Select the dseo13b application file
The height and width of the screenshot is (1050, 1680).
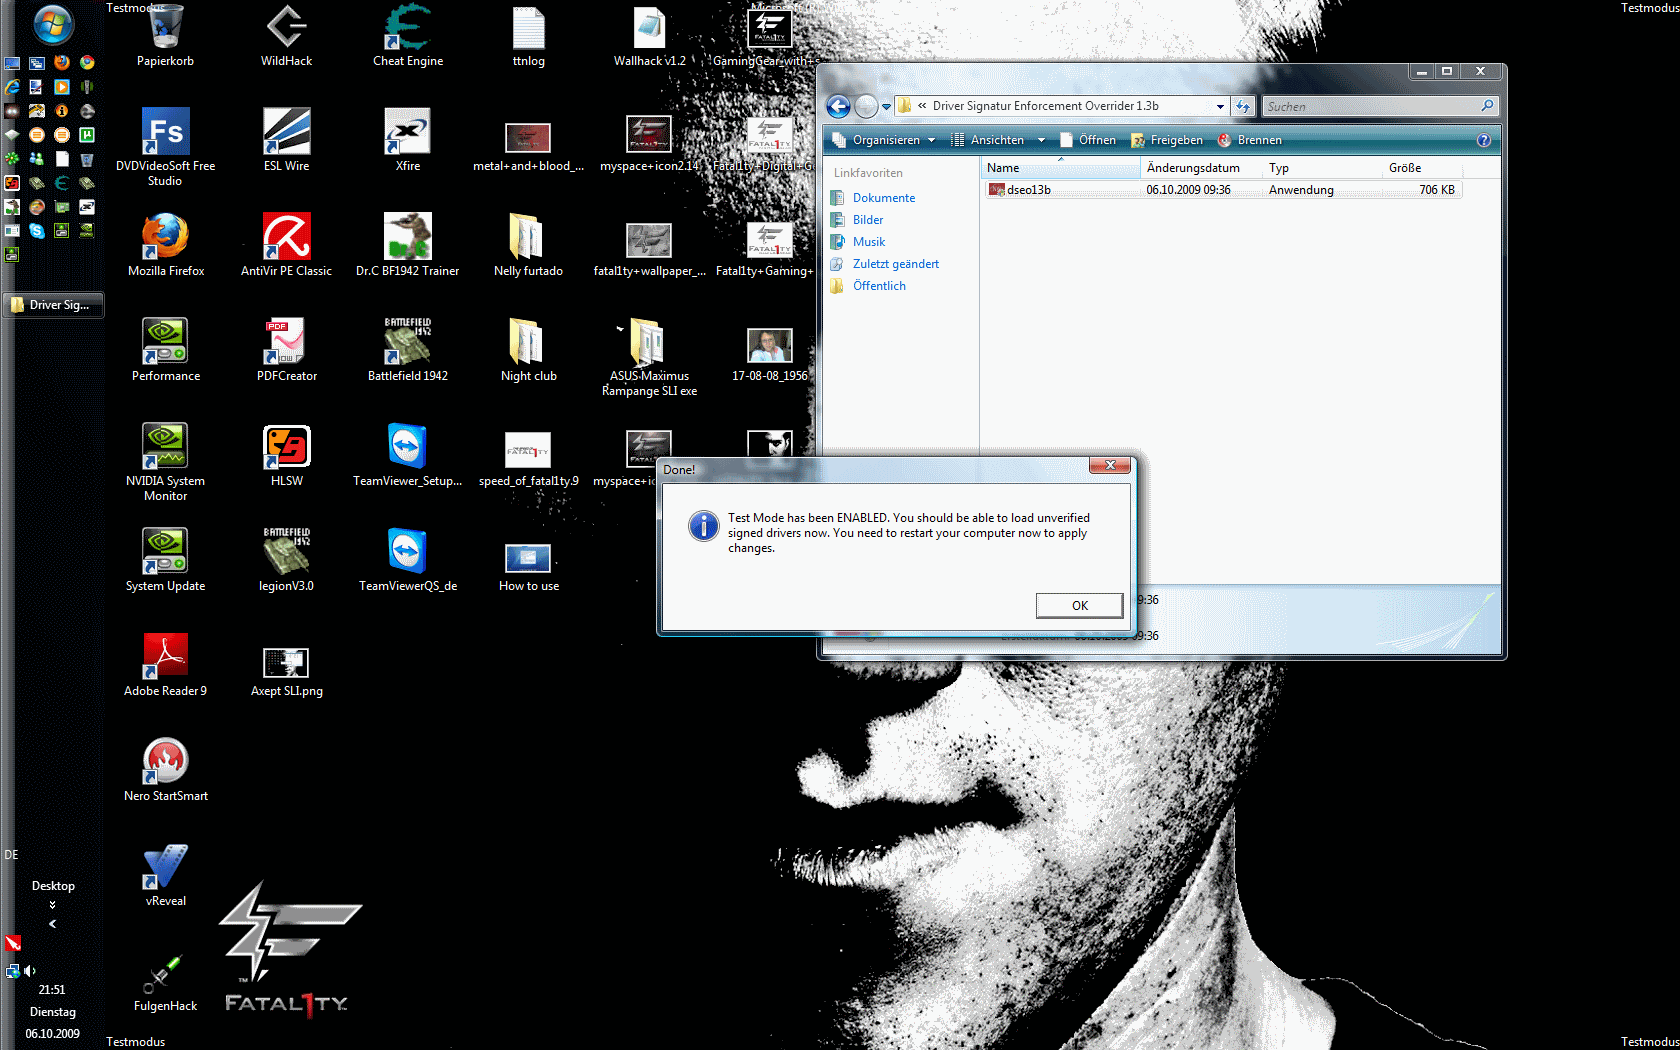coord(1223,190)
